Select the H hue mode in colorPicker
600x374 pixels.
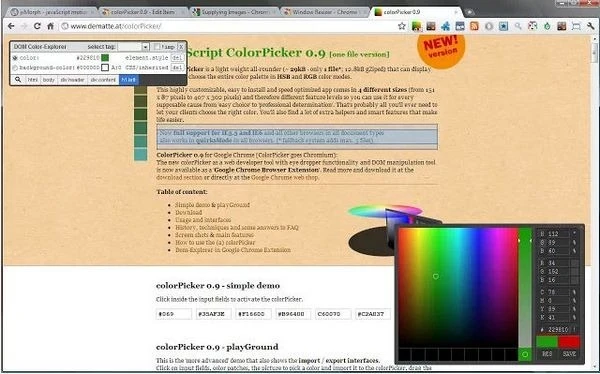[542, 234]
